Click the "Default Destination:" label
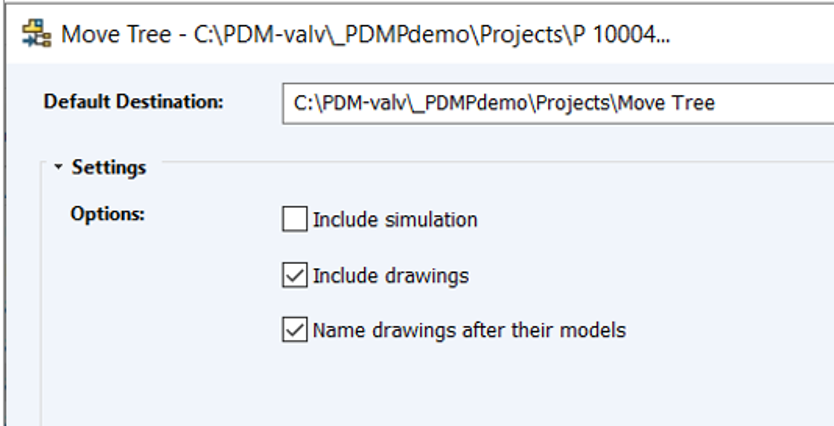Viewport: 834px width, 426px height. [x=133, y=102]
